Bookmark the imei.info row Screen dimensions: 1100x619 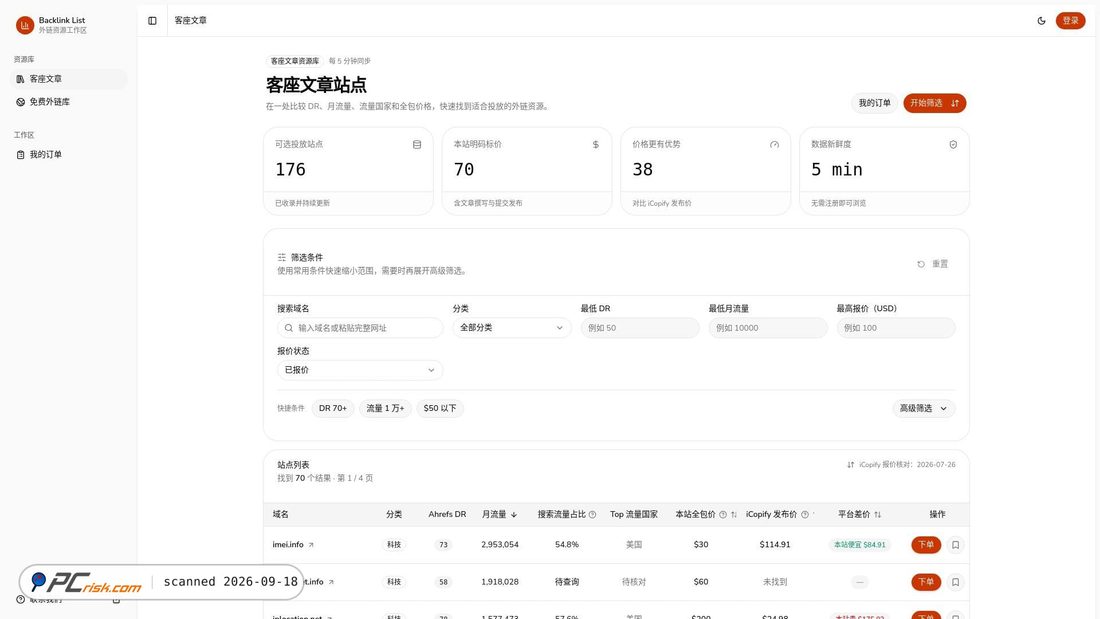(x=955, y=545)
